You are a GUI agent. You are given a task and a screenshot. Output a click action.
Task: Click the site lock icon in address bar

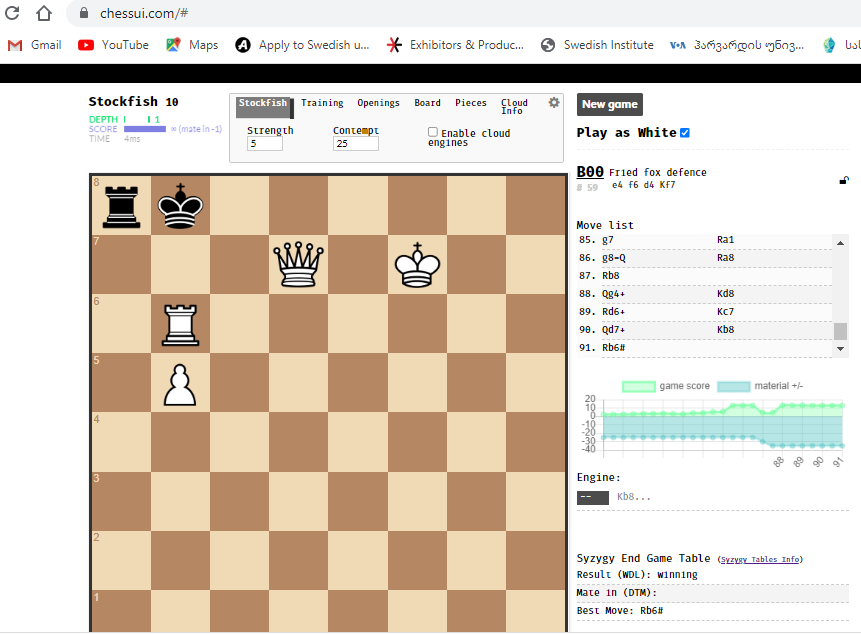click(84, 13)
